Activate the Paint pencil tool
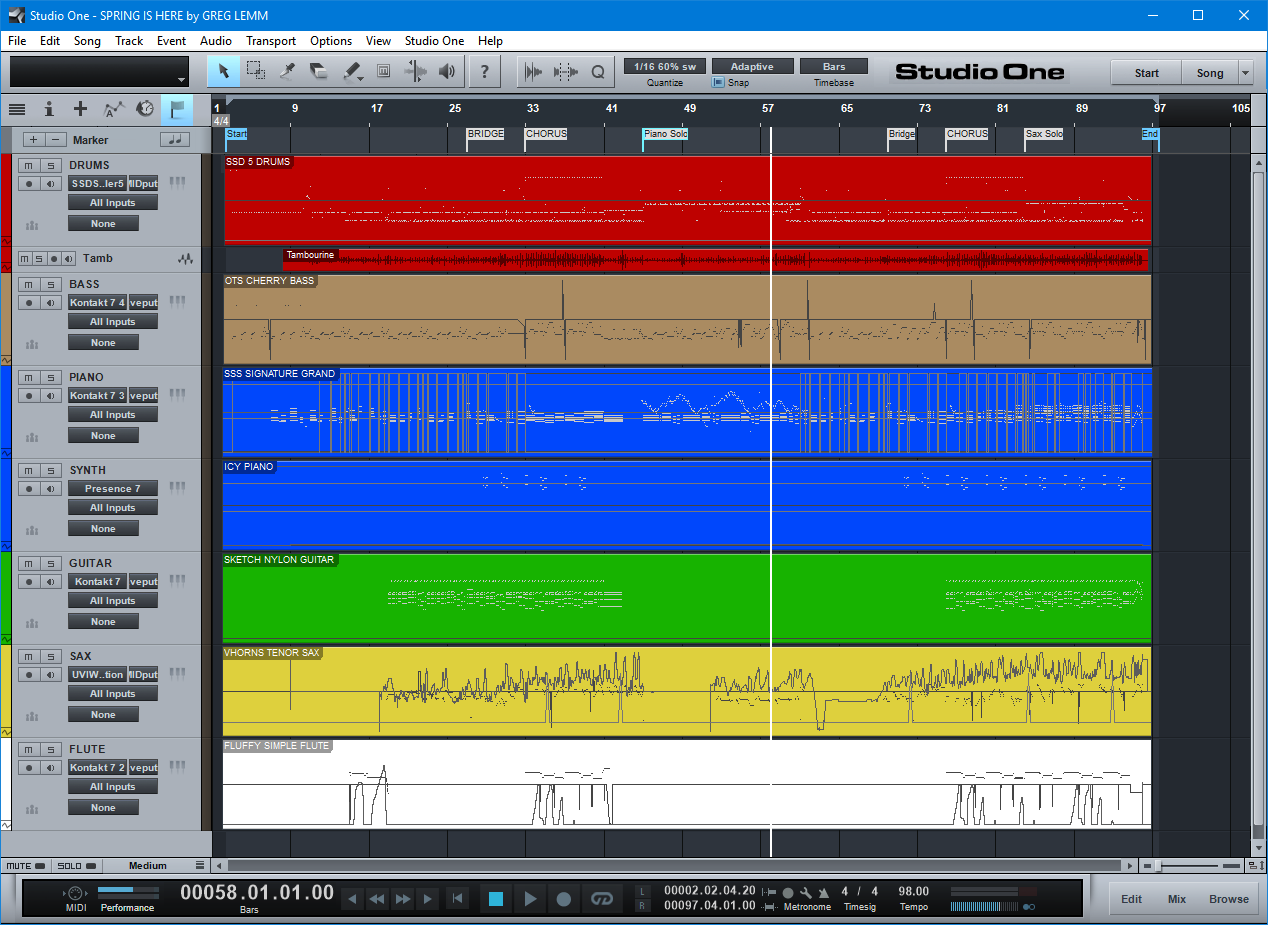 point(351,71)
